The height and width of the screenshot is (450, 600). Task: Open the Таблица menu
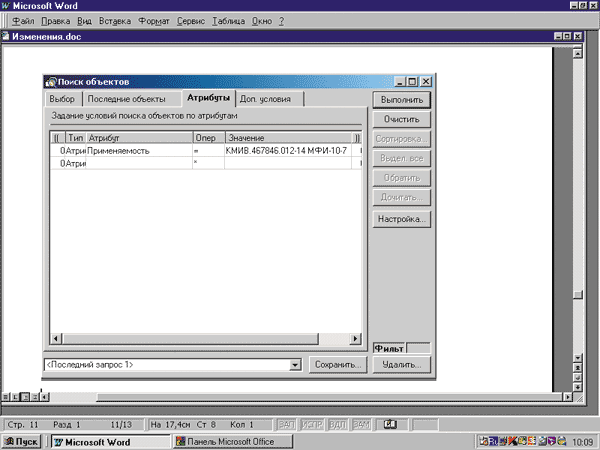(227, 20)
